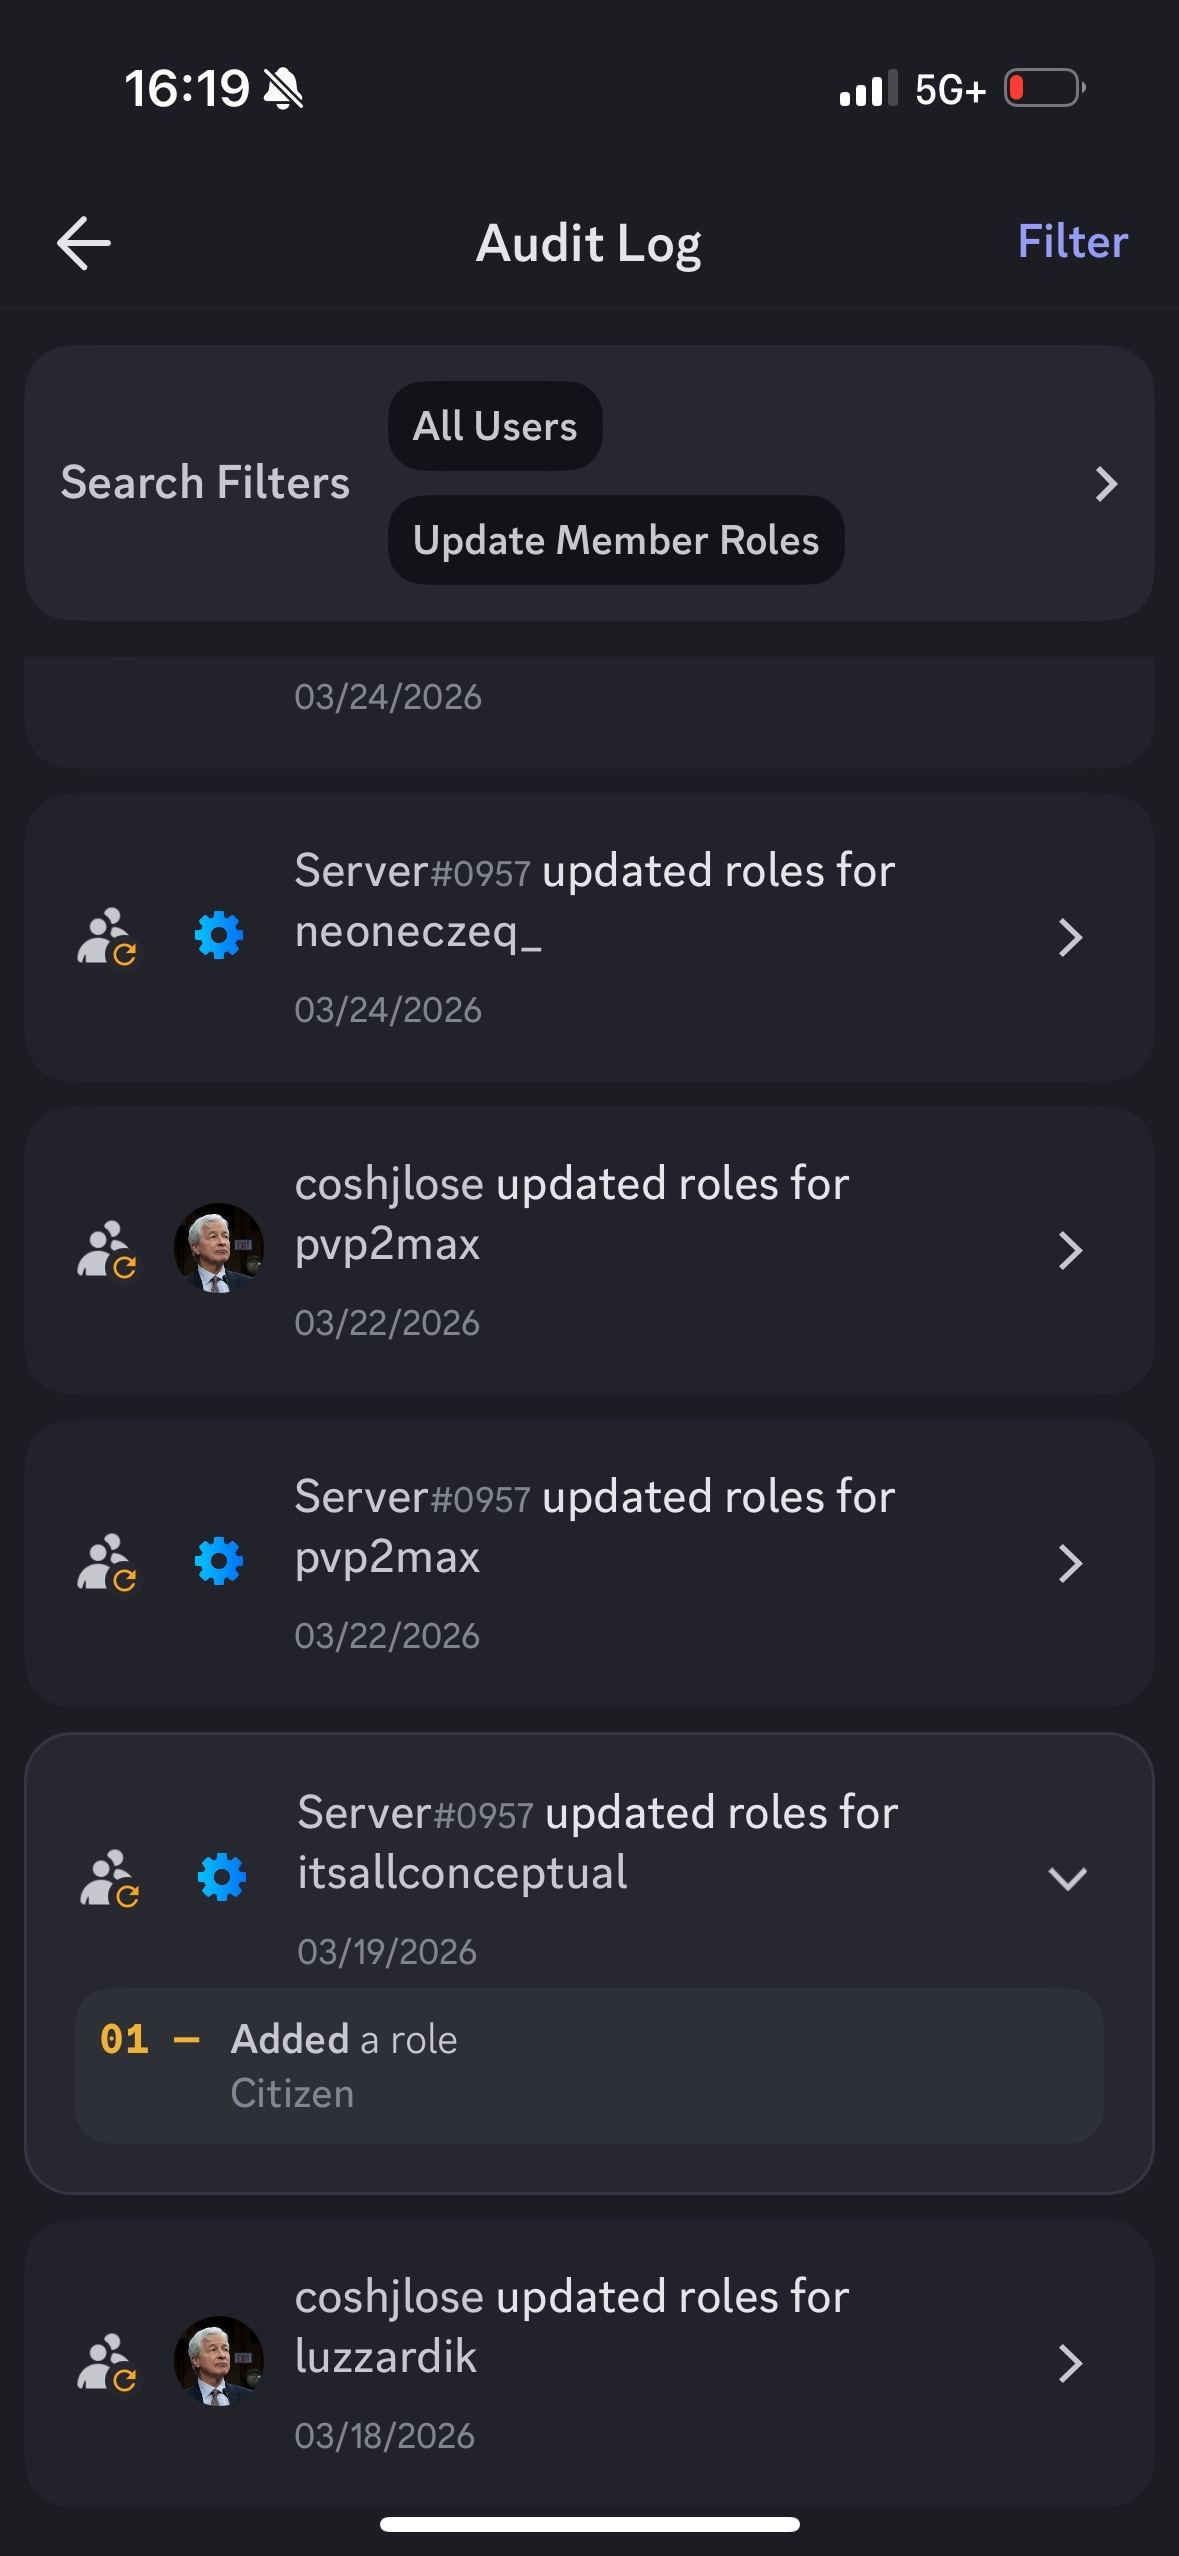Screen dimensions: 1179x2556
Task: Tap coshjlose avatar in luzzardik entry
Action: point(219,2361)
